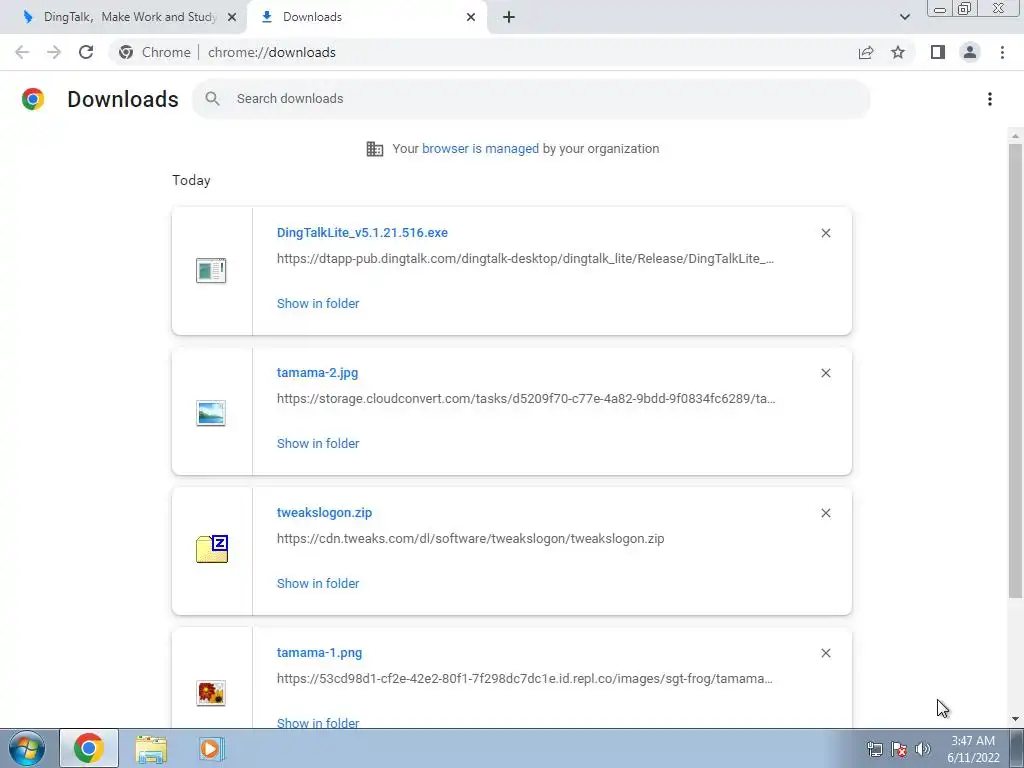
Task: Open the Chrome three-dot main menu
Action: click(1002, 52)
